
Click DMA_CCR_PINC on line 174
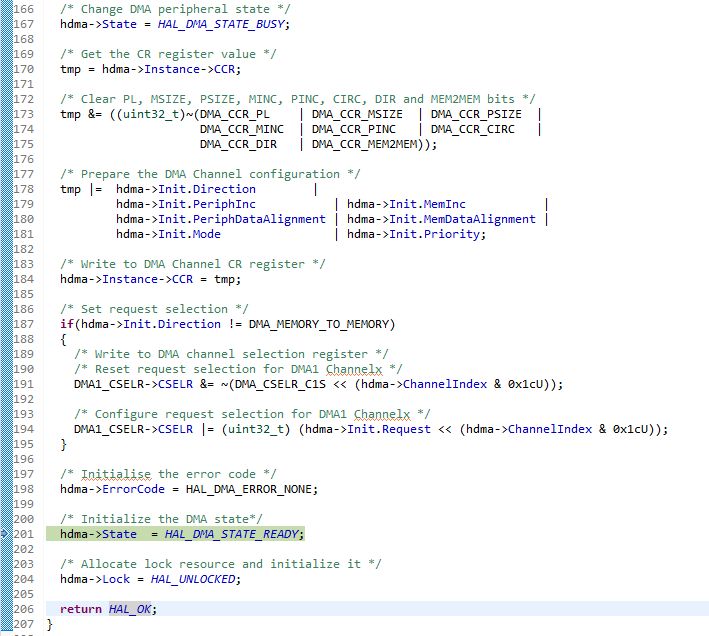(354, 129)
